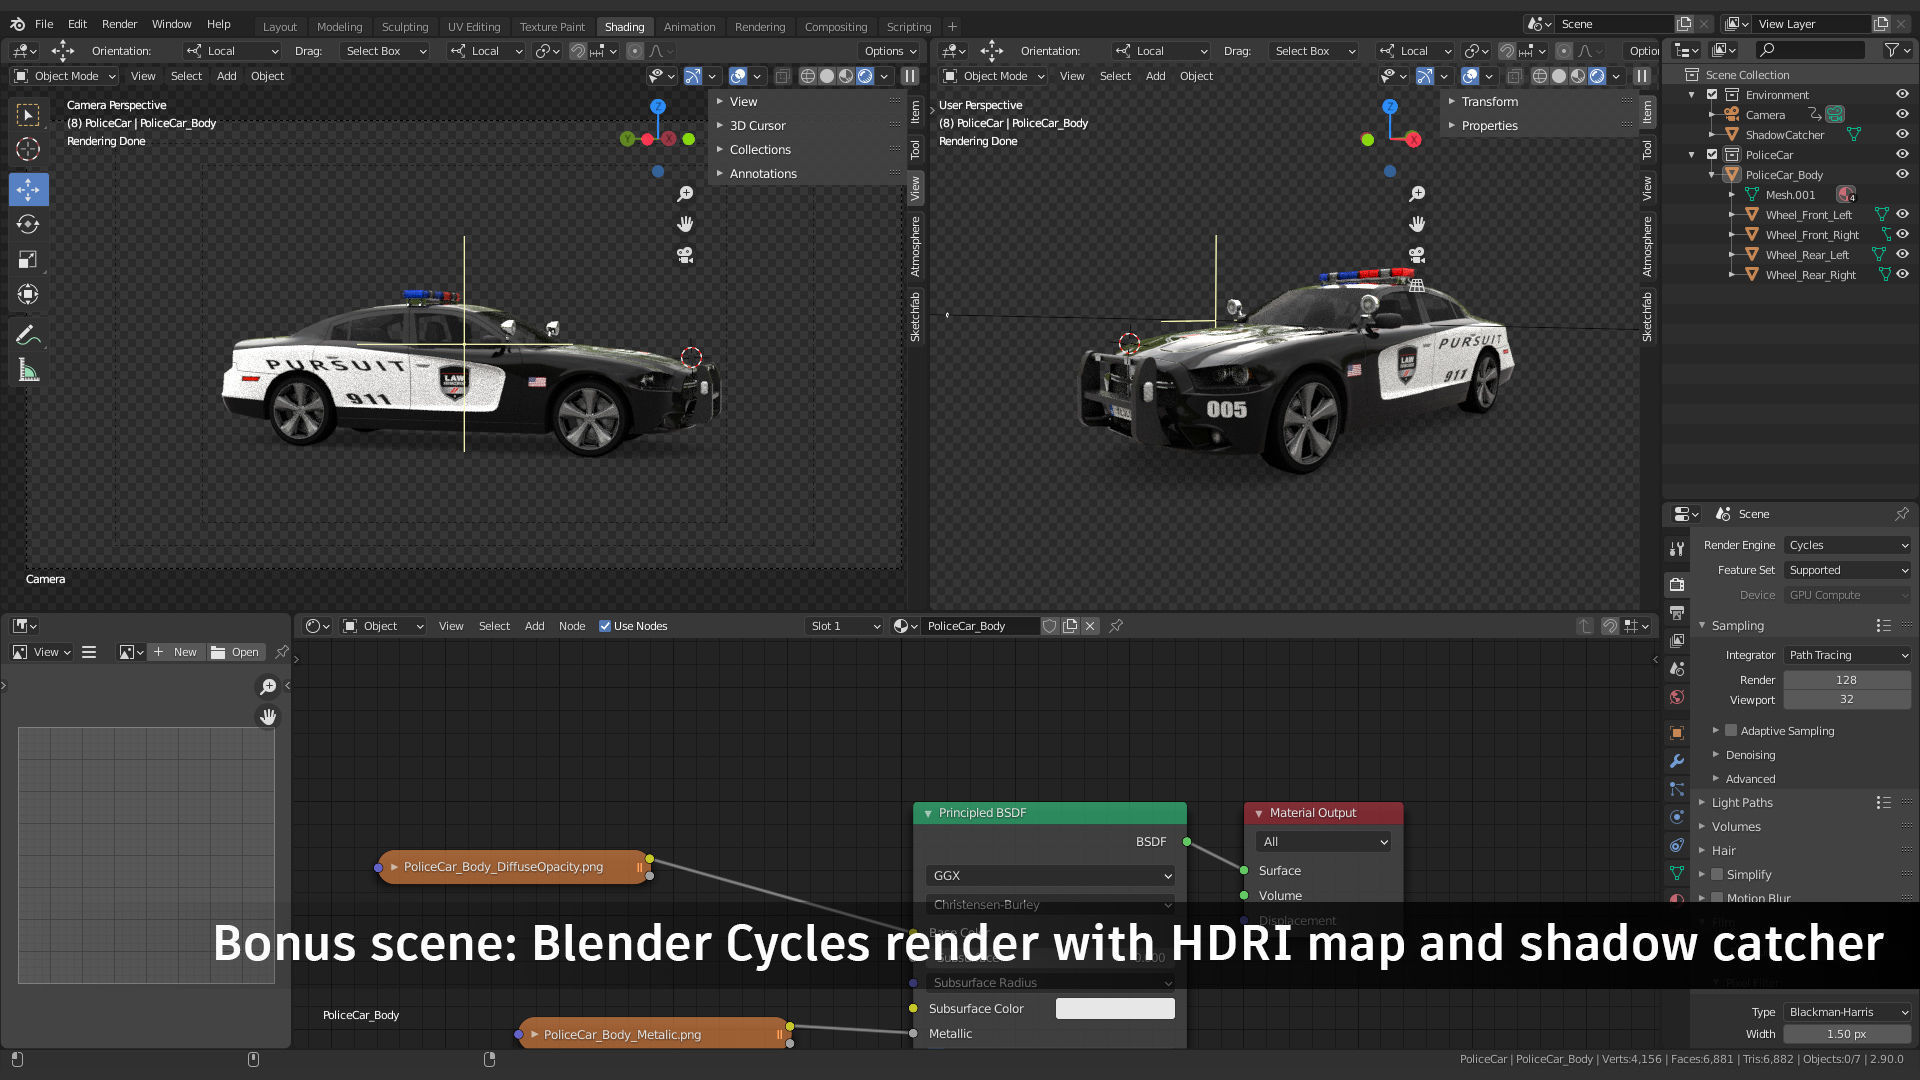Toggle camera view icon in left viewport
The image size is (1920, 1080).
pyautogui.click(x=685, y=255)
